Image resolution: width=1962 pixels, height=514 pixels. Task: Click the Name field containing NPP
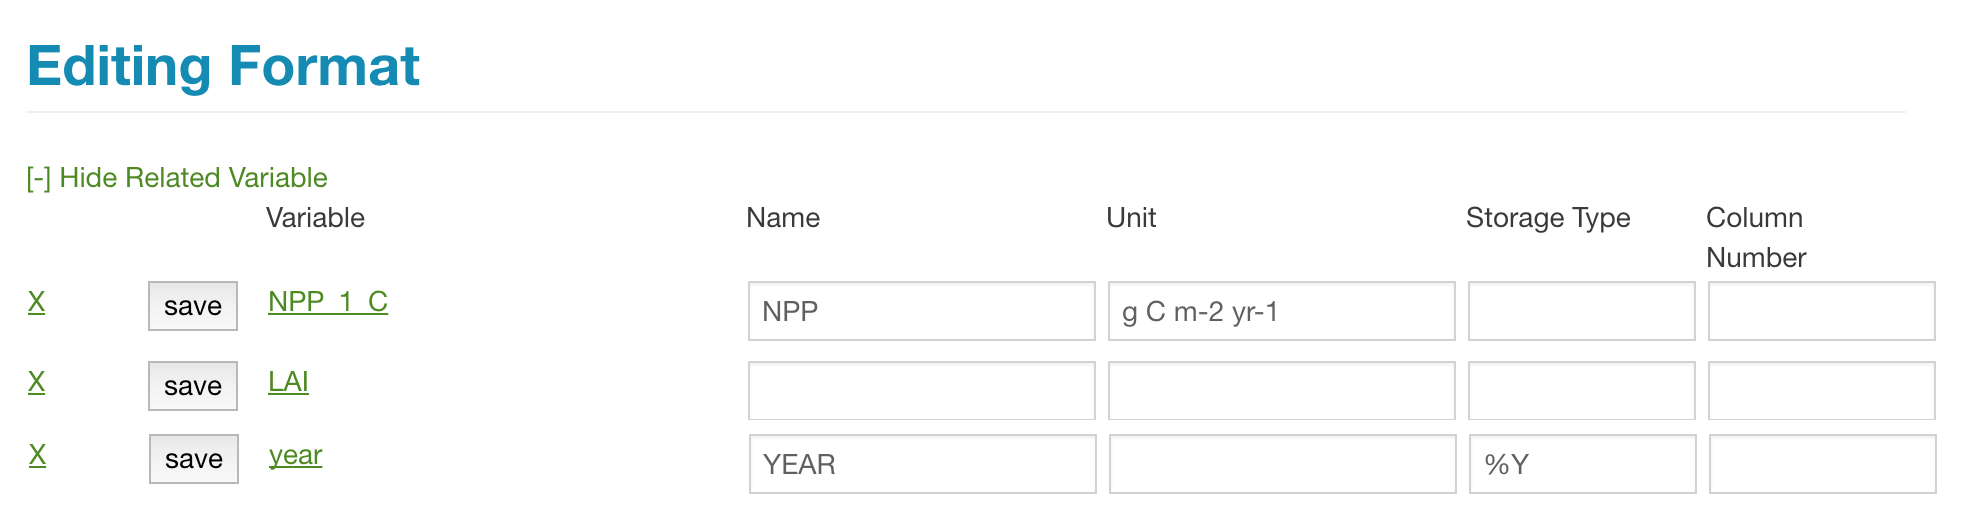click(921, 311)
